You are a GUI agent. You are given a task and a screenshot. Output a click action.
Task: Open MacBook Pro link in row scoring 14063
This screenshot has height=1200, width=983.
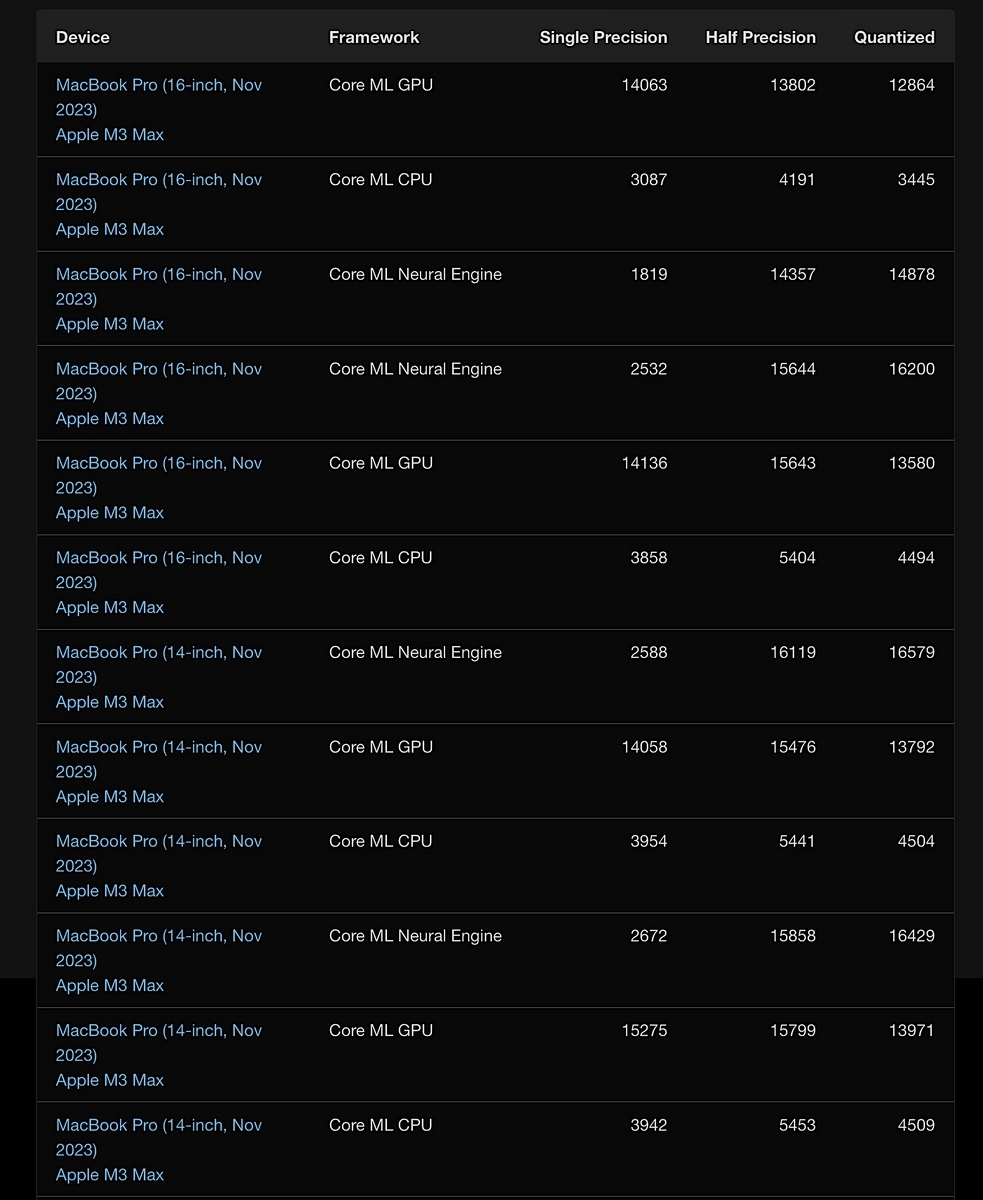pos(159,97)
